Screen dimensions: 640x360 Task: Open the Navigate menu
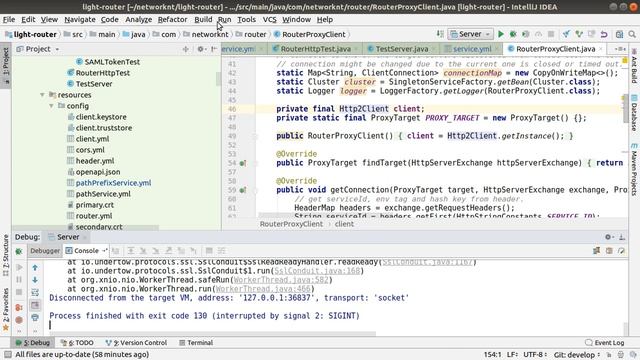click(80, 20)
